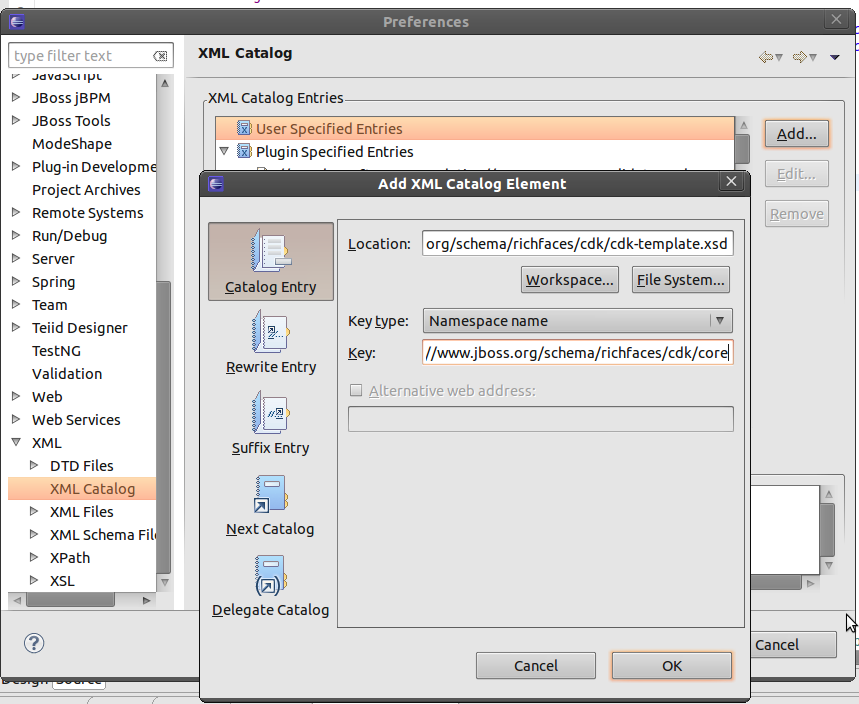Select Validation in the preferences tree
859x704 pixels.
(67, 374)
